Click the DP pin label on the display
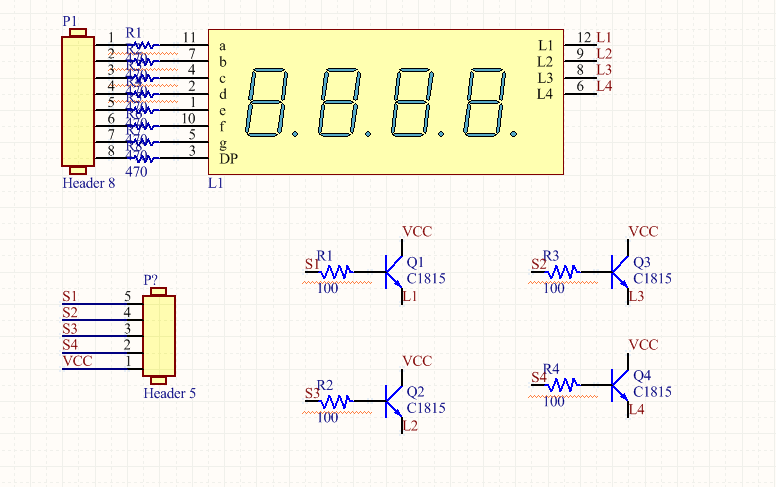 [x=229, y=159]
